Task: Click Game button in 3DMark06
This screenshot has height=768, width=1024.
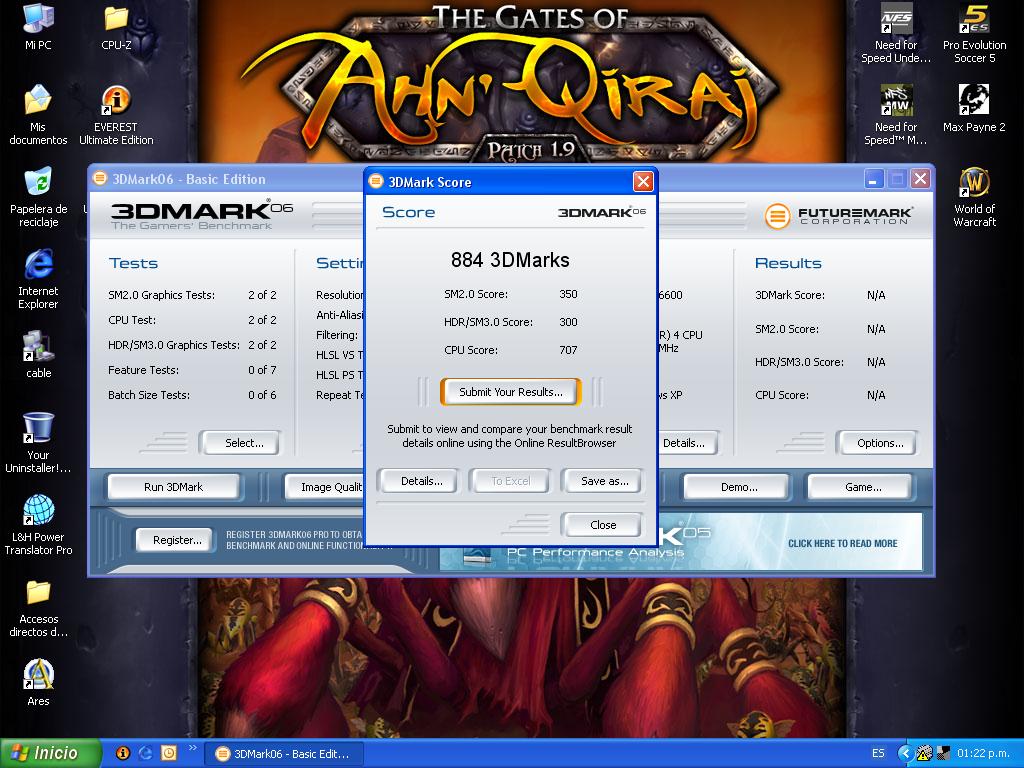Action: pos(862,487)
